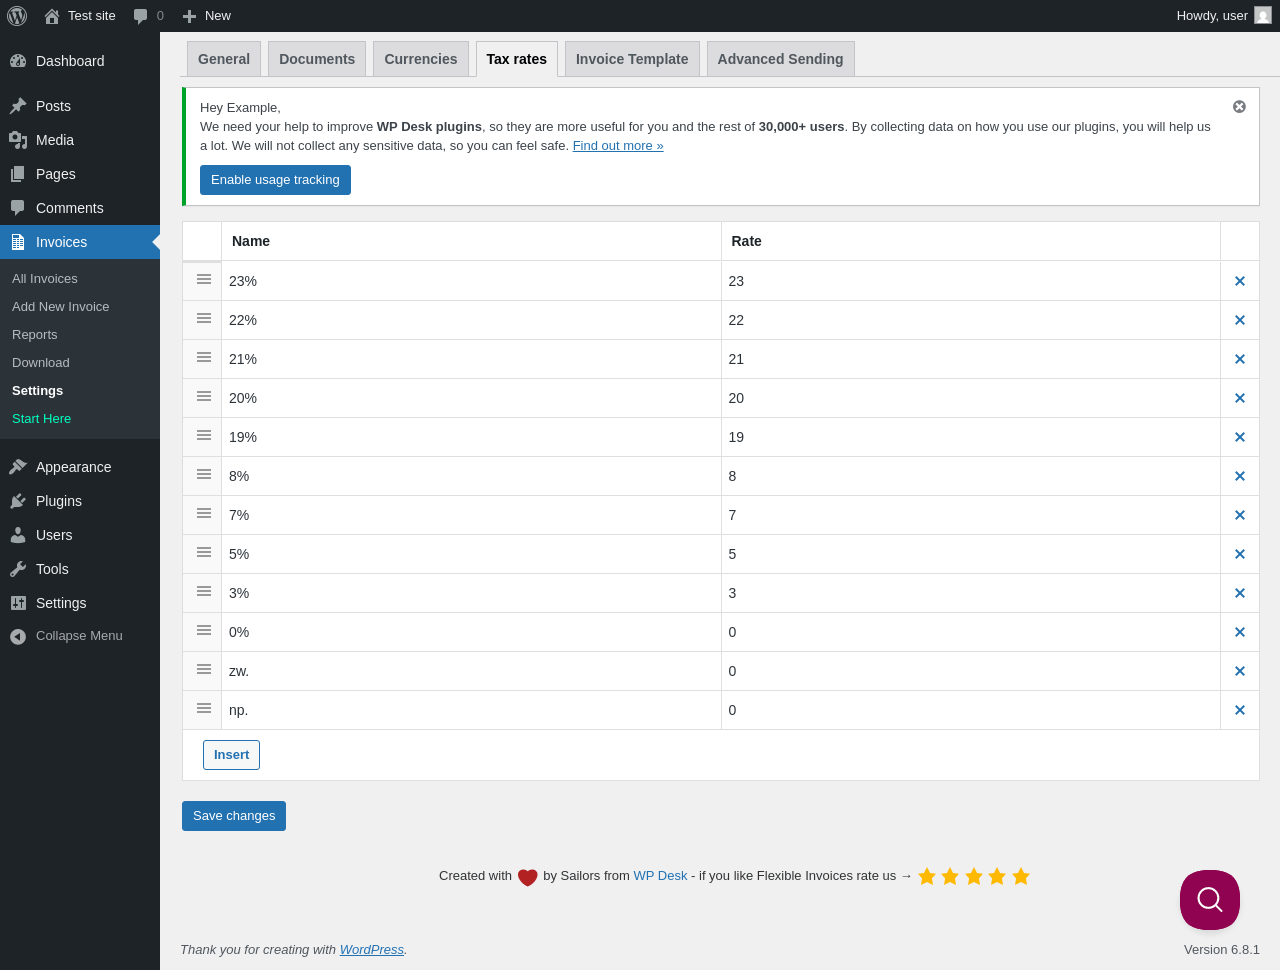Open the Invoice Template tab
Image resolution: width=1280 pixels, height=970 pixels.
(x=632, y=59)
